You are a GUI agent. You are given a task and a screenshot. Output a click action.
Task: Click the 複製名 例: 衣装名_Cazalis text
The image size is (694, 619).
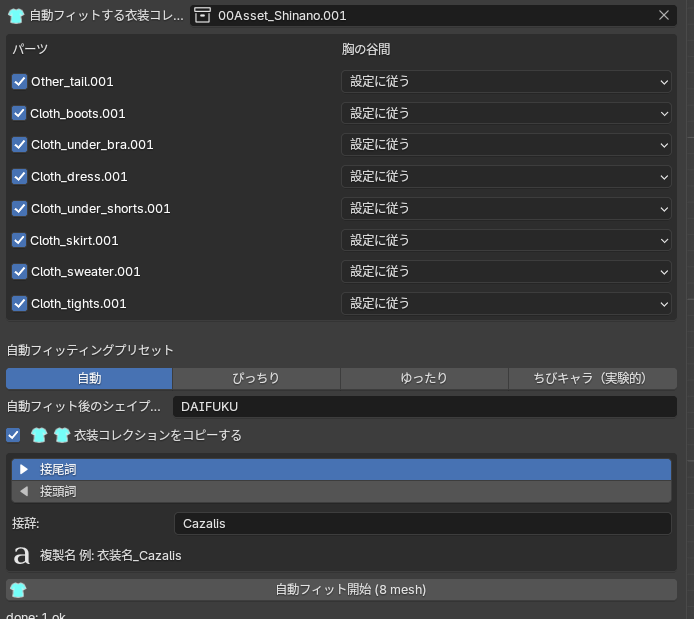[111, 556]
